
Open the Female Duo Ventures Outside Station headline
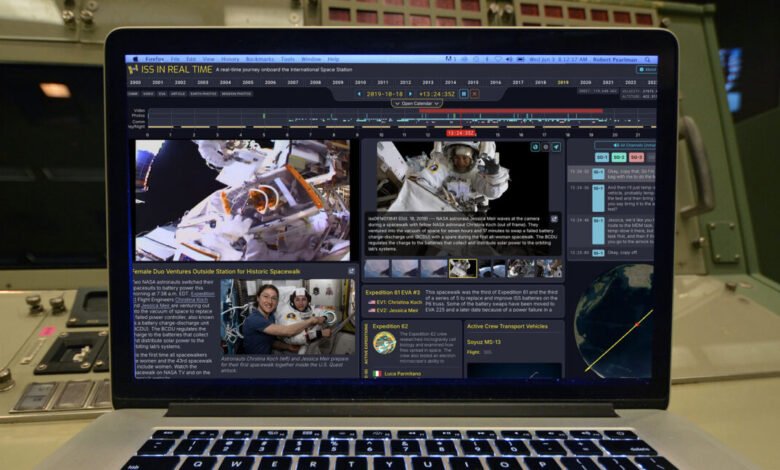[216, 272]
